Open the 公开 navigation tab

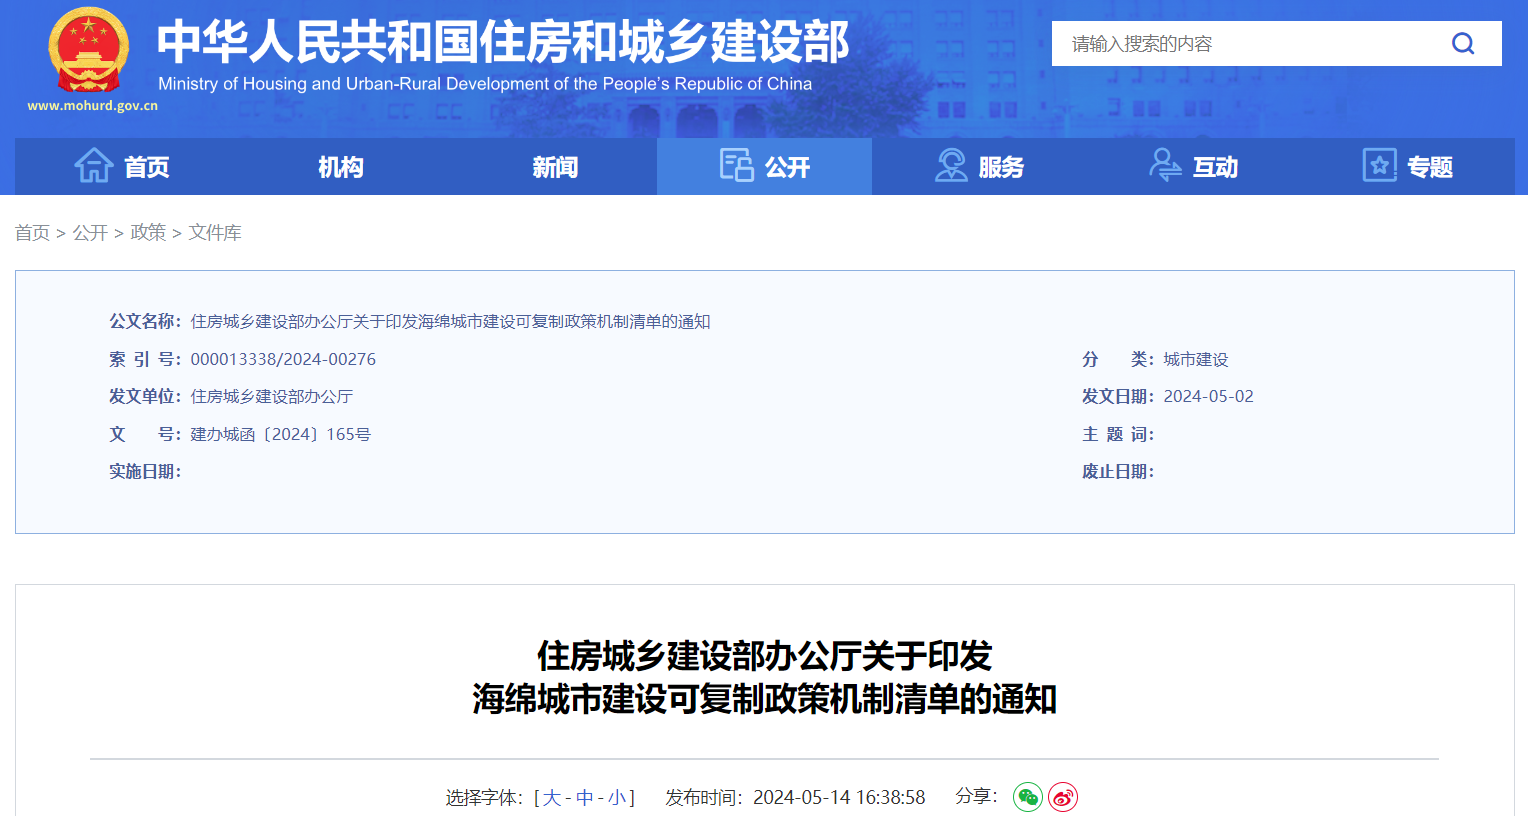pos(765,166)
